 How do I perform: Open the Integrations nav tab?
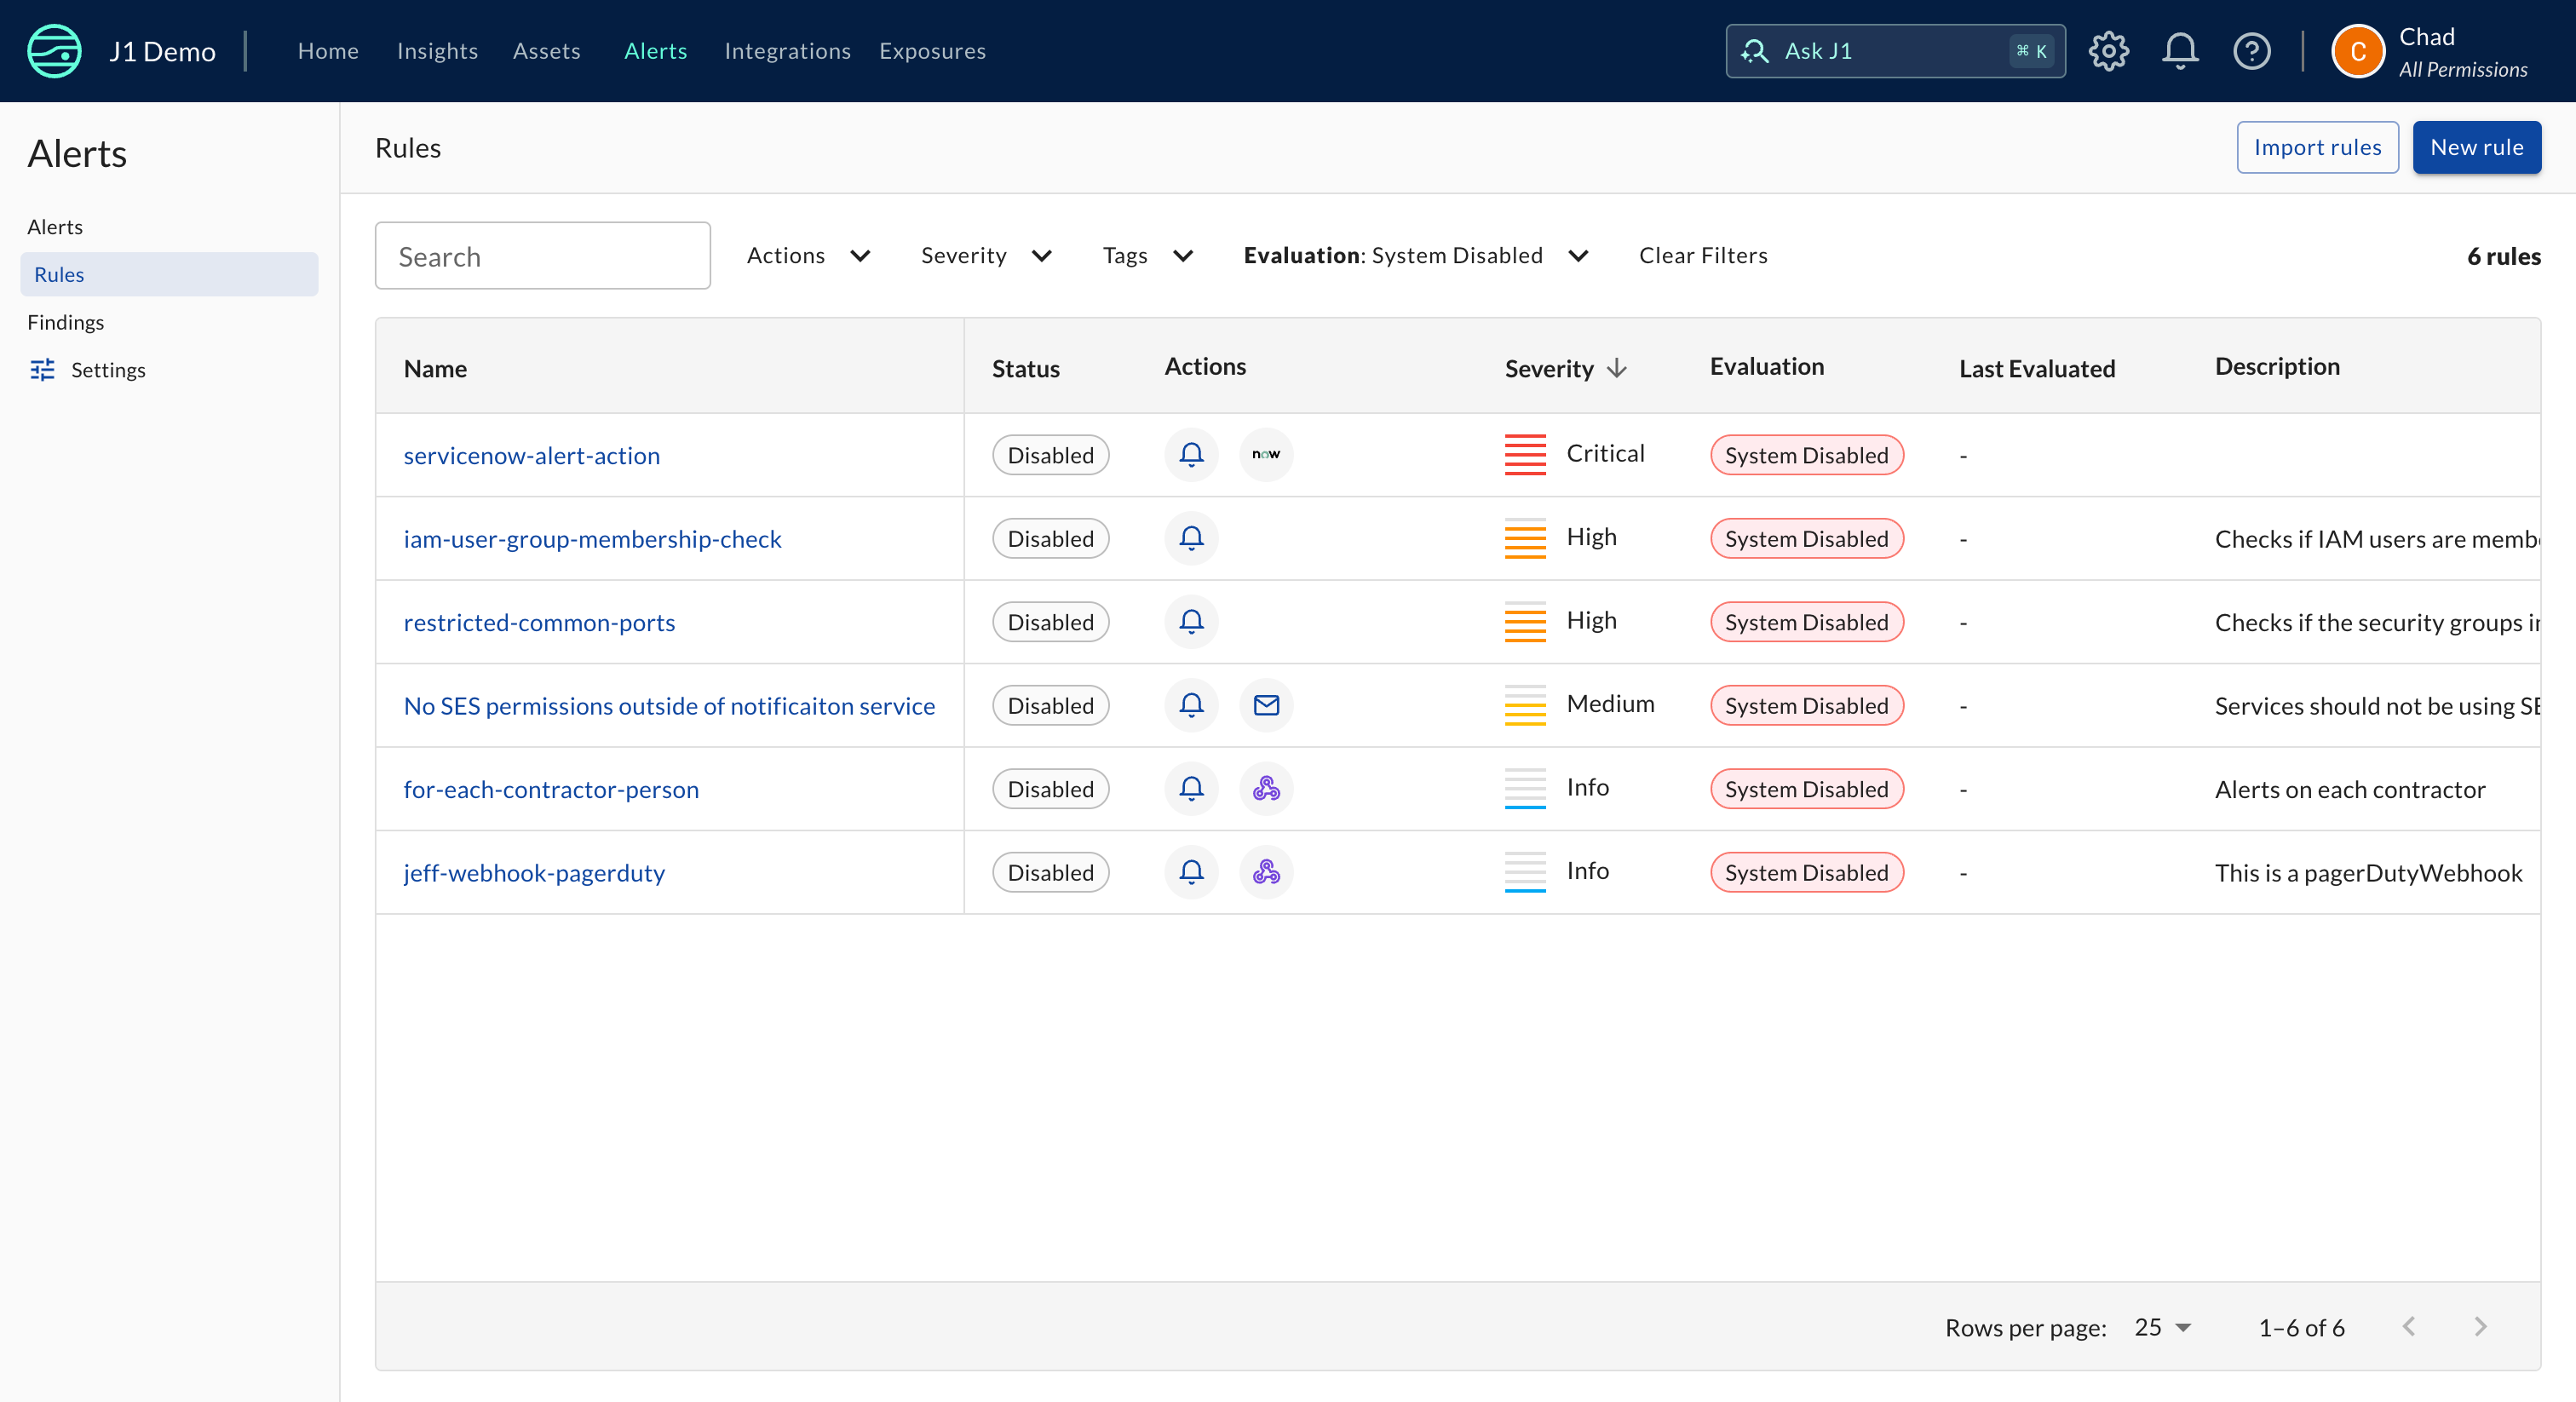click(787, 51)
